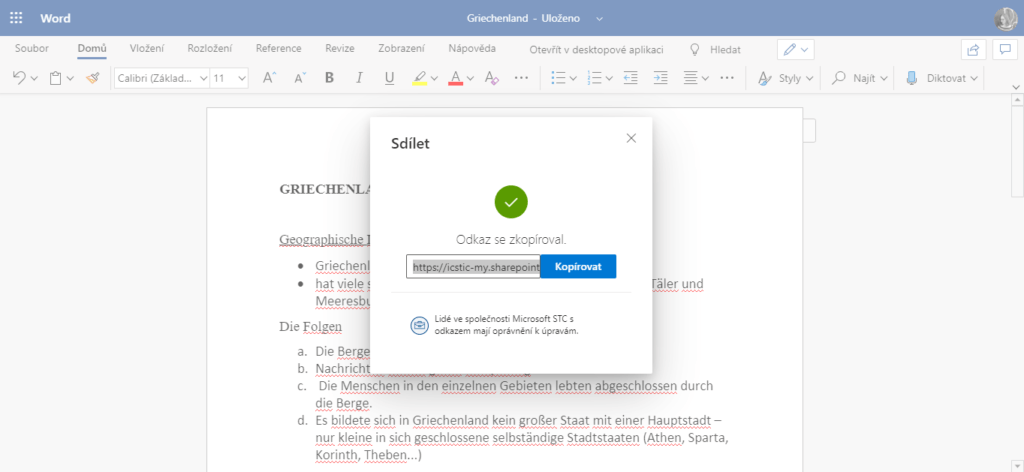Toggle italic formatting
The height and width of the screenshot is (472, 1024).
pos(360,77)
